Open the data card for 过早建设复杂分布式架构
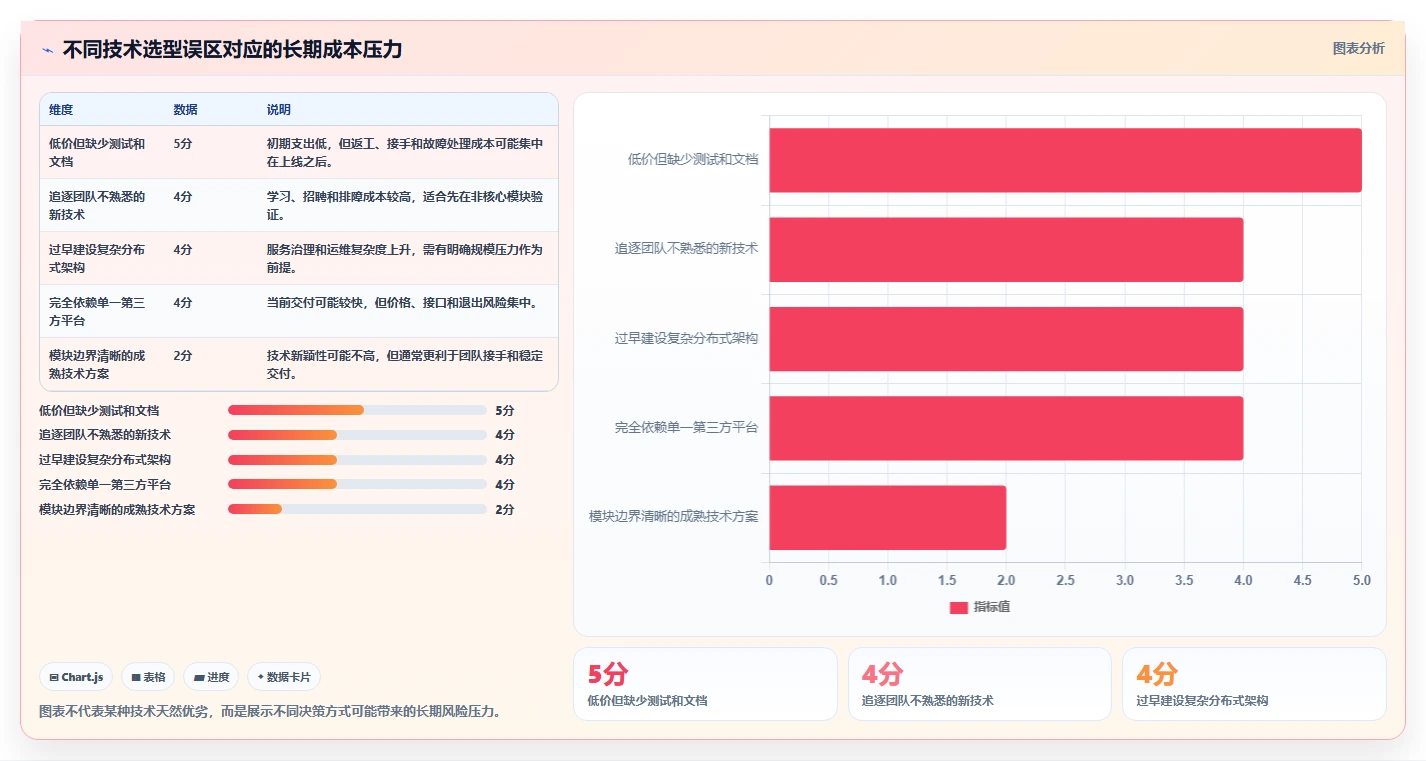The image size is (1426, 761). pos(1254,684)
